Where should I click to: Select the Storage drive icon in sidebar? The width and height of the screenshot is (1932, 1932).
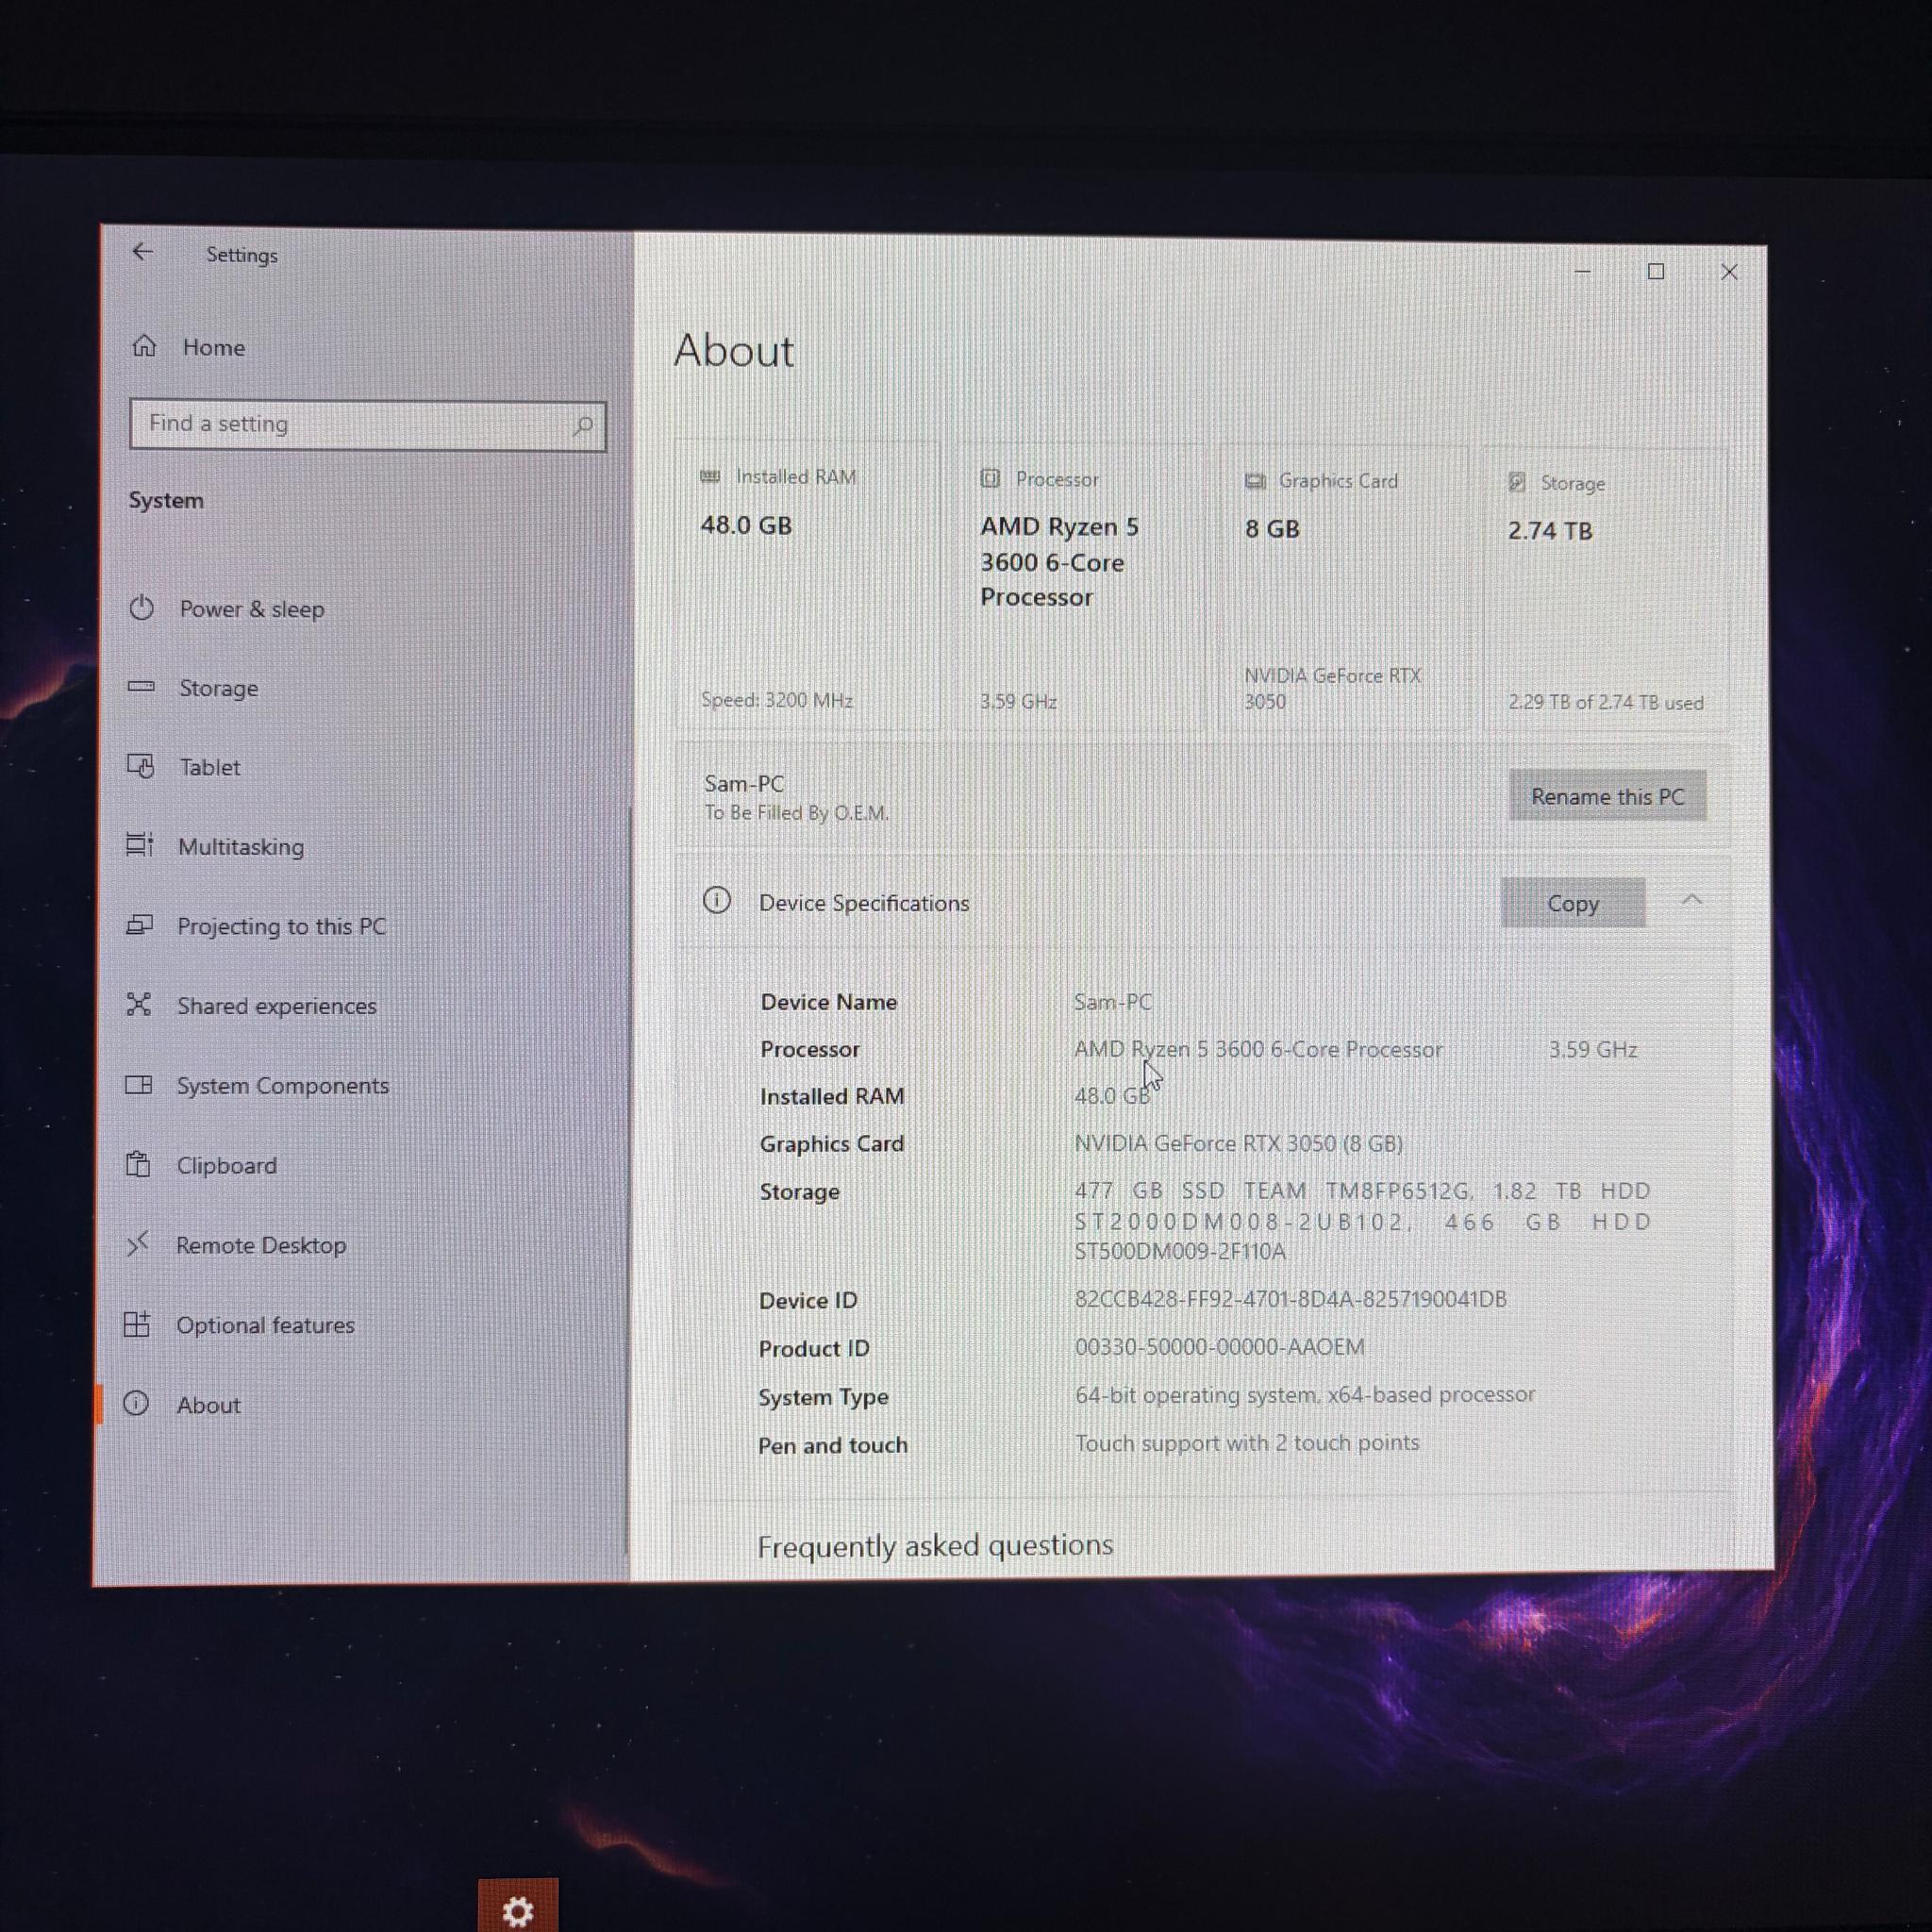coord(141,687)
